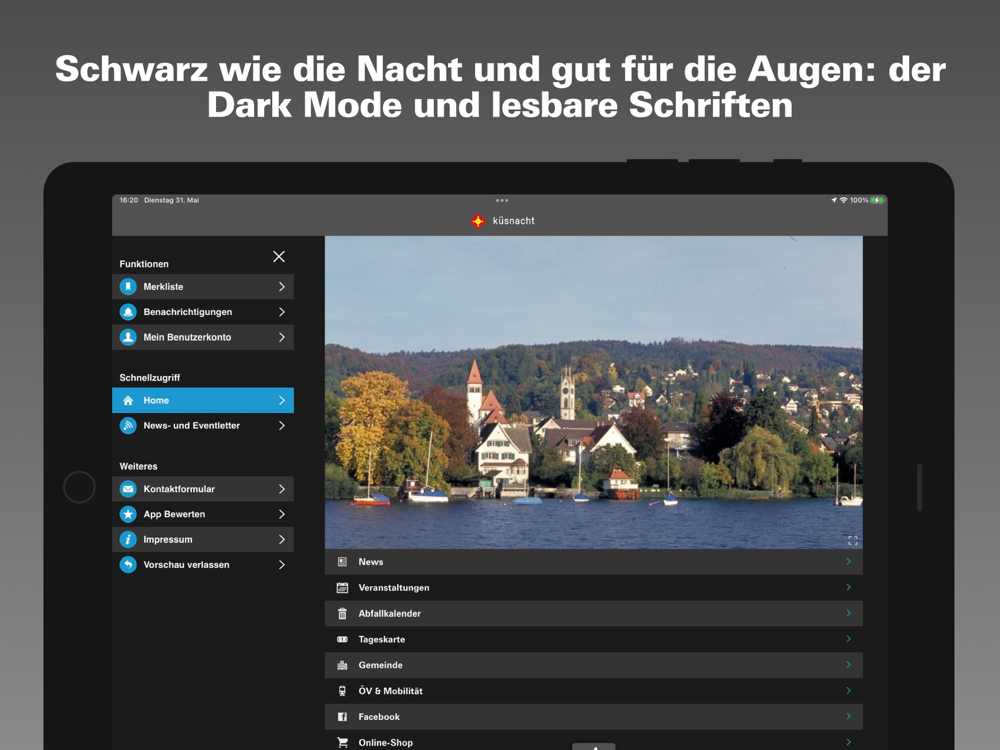The width and height of the screenshot is (1000, 750).
Task: Click chevron next to Kontaktformular
Action: (282, 489)
